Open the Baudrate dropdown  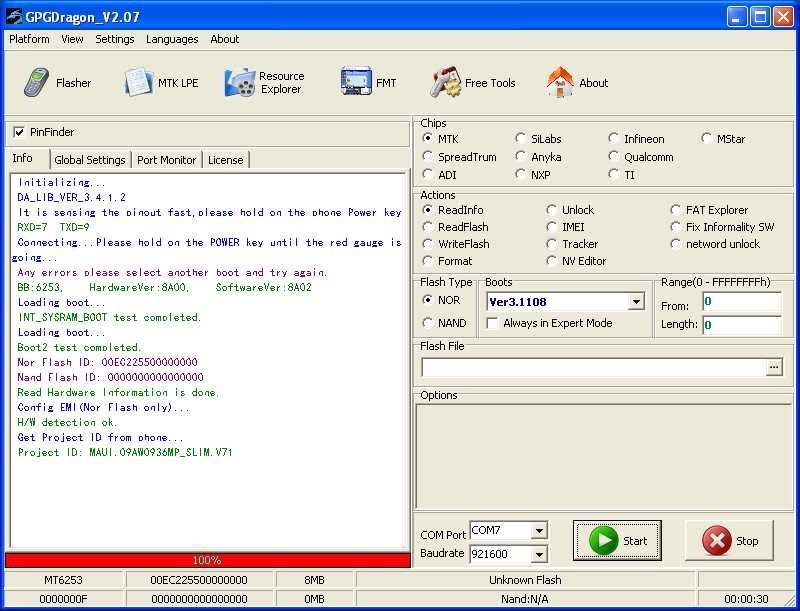click(539, 554)
